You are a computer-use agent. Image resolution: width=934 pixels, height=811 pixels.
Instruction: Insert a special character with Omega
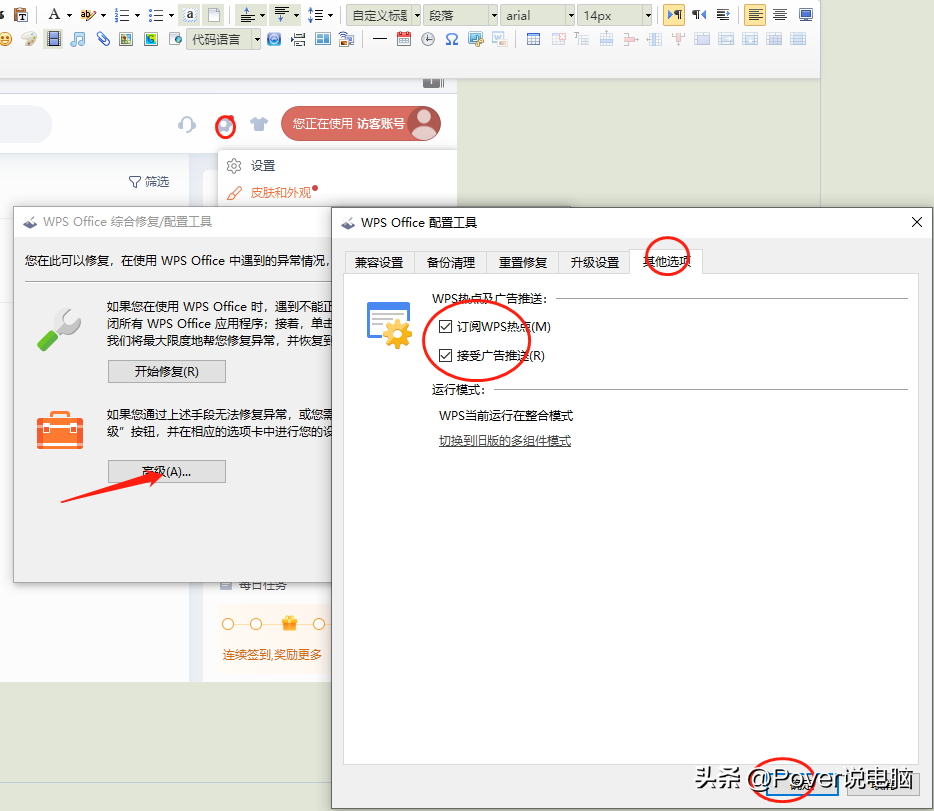(x=452, y=39)
